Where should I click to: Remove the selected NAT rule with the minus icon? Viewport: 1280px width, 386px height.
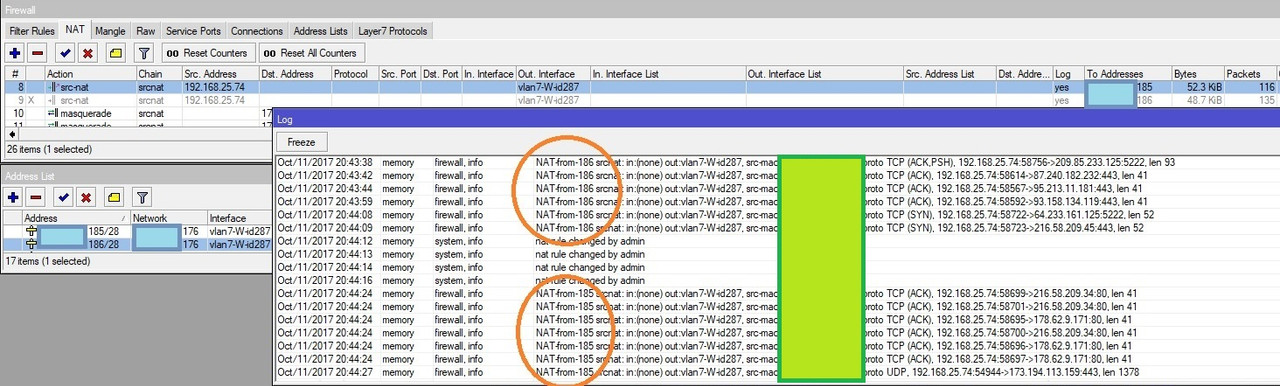click(x=37, y=53)
